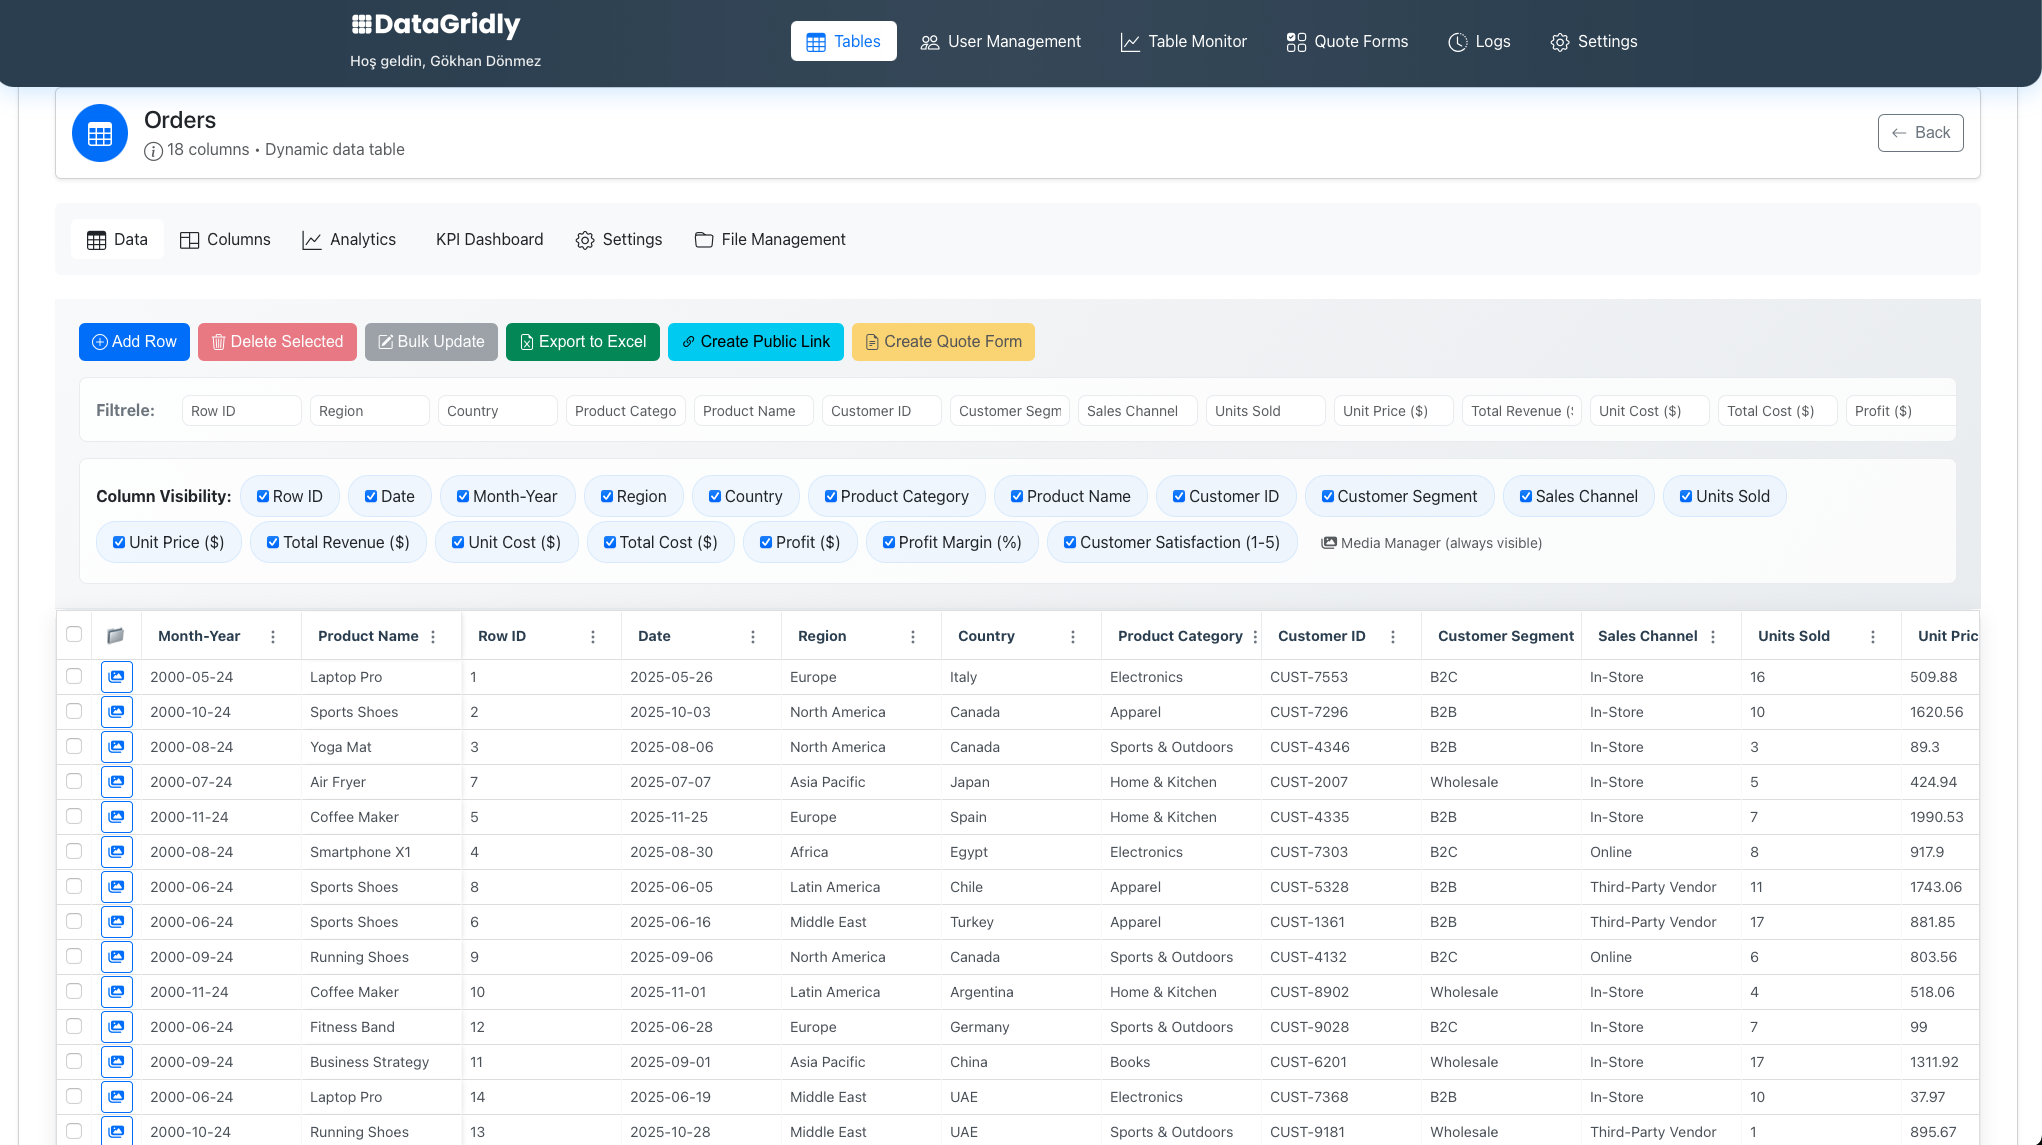
Task: Open media manager for Sports Shoes row 8
Action: [x=116, y=887]
